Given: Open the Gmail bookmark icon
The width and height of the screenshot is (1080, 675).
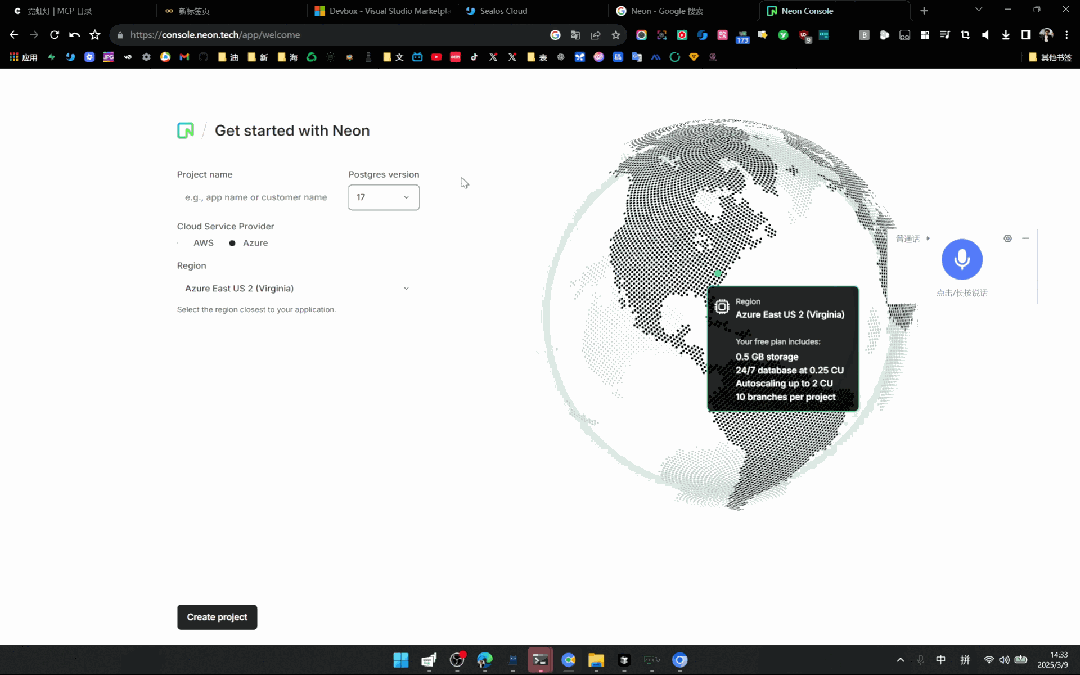Looking at the screenshot, I should point(184,57).
